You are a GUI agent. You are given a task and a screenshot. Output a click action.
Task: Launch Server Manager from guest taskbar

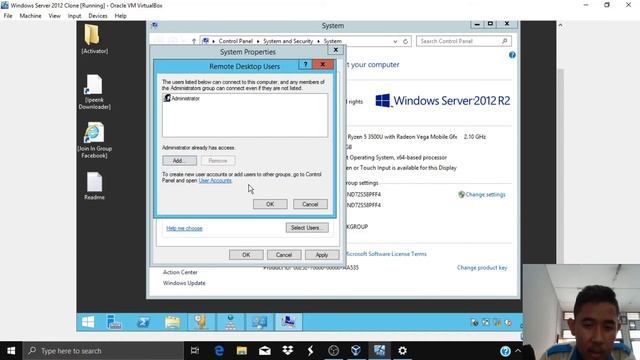coord(114,322)
